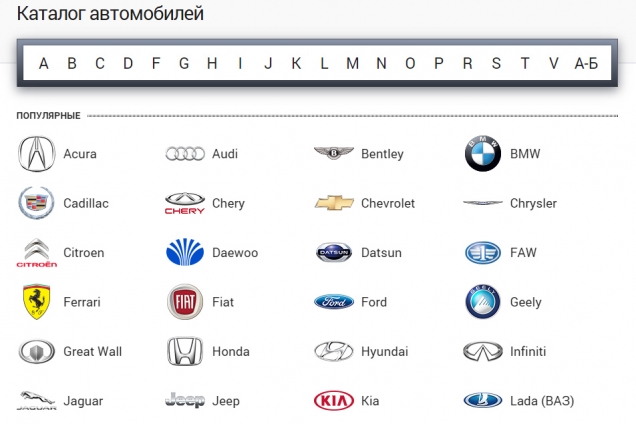This screenshot has height=424, width=636.
Task: Filter brands by letter H
Action: tap(212, 63)
